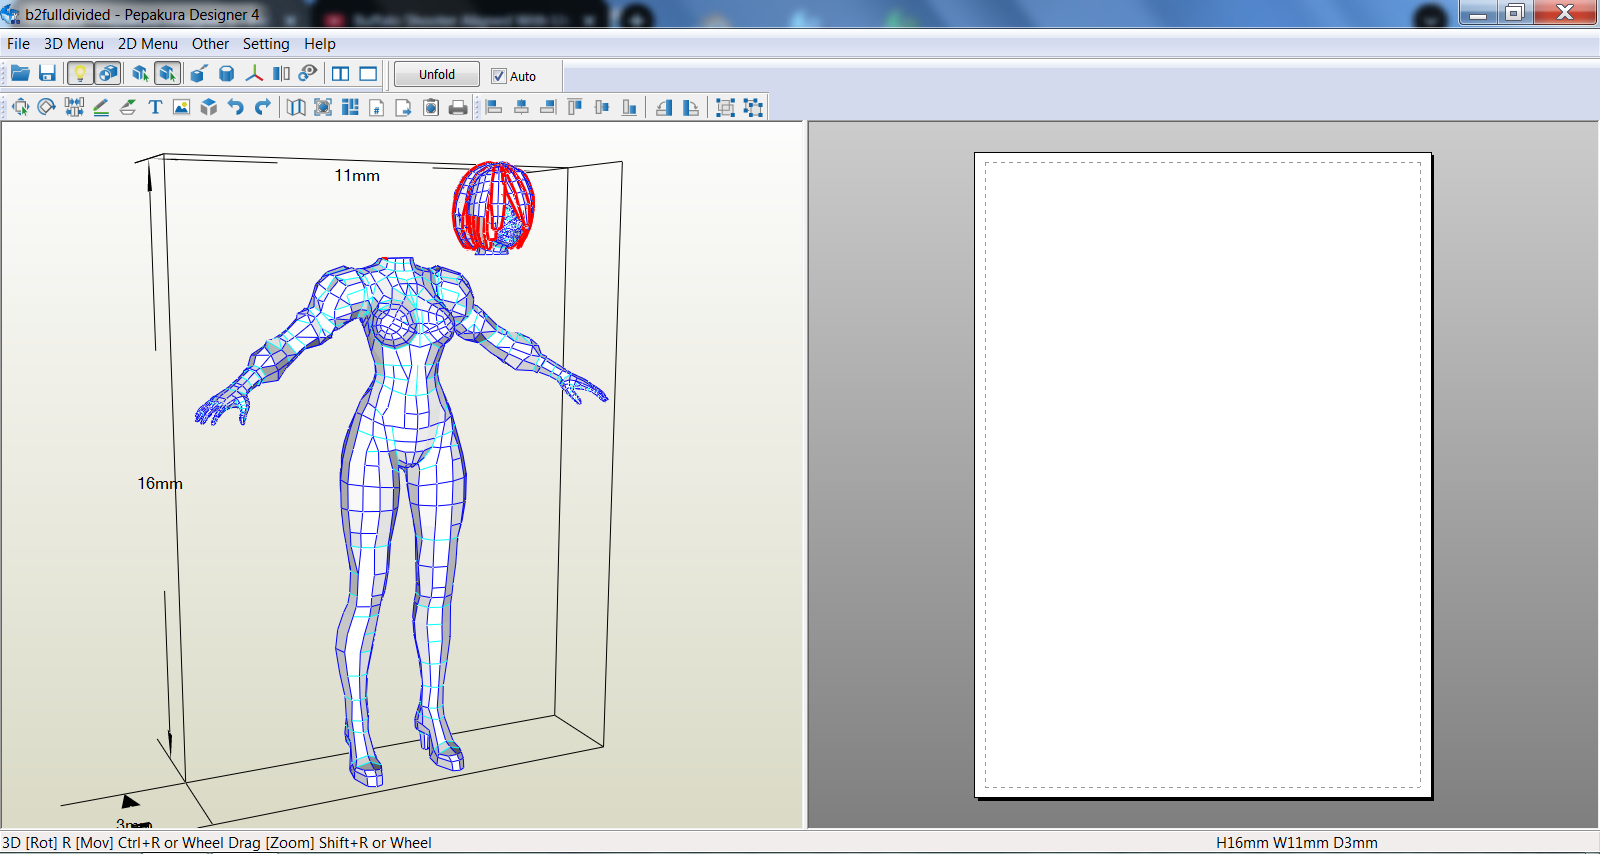This screenshot has width=1600, height=854.
Task: Click the Redo arrow icon
Action: [263, 107]
